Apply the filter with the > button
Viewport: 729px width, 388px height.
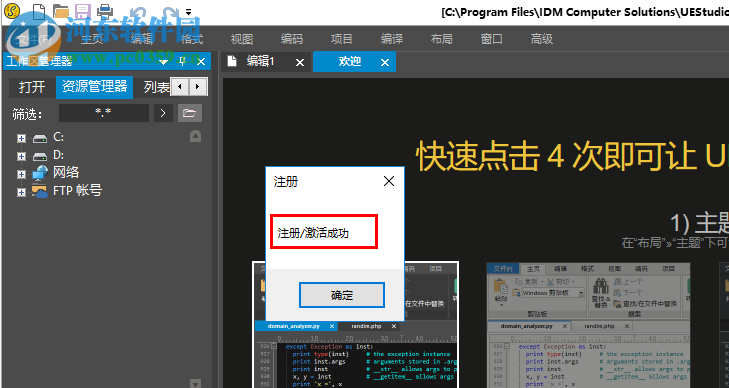click(163, 113)
